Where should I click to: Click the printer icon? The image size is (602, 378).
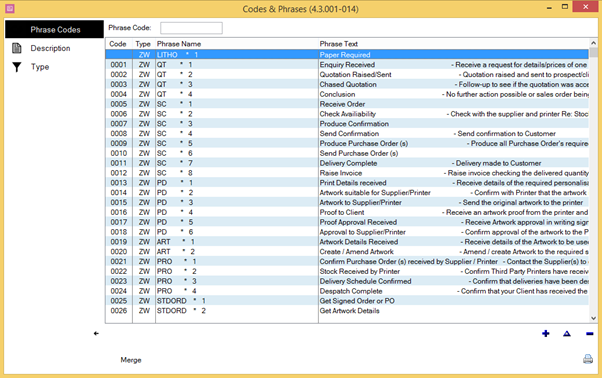[x=588, y=359]
